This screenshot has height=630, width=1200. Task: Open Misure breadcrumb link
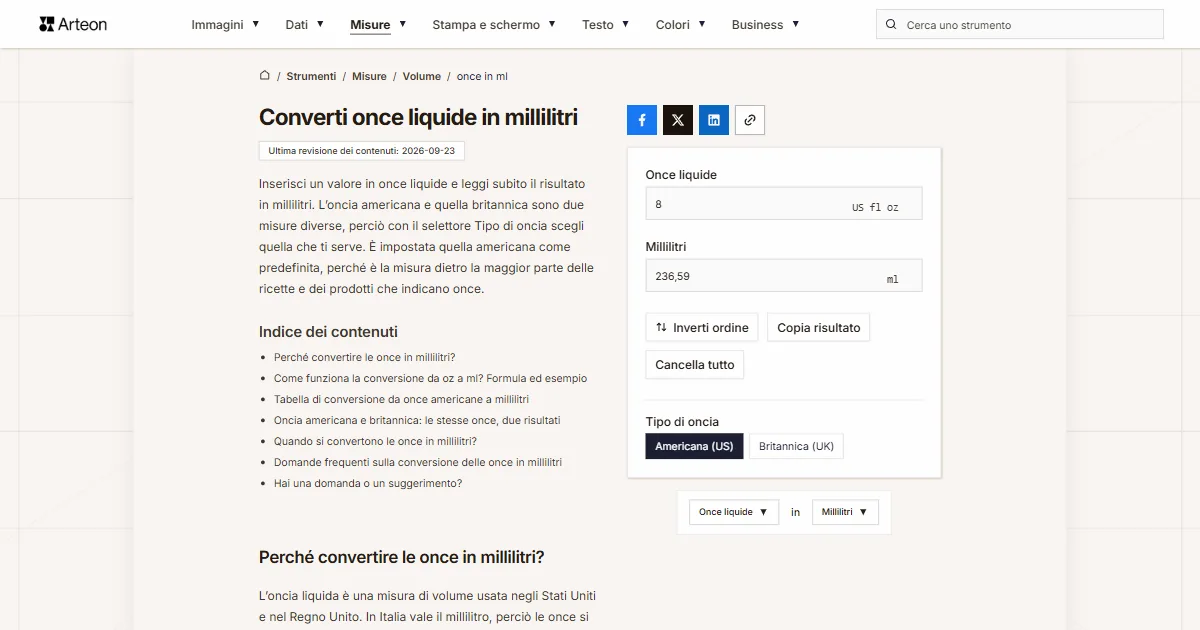coord(369,76)
